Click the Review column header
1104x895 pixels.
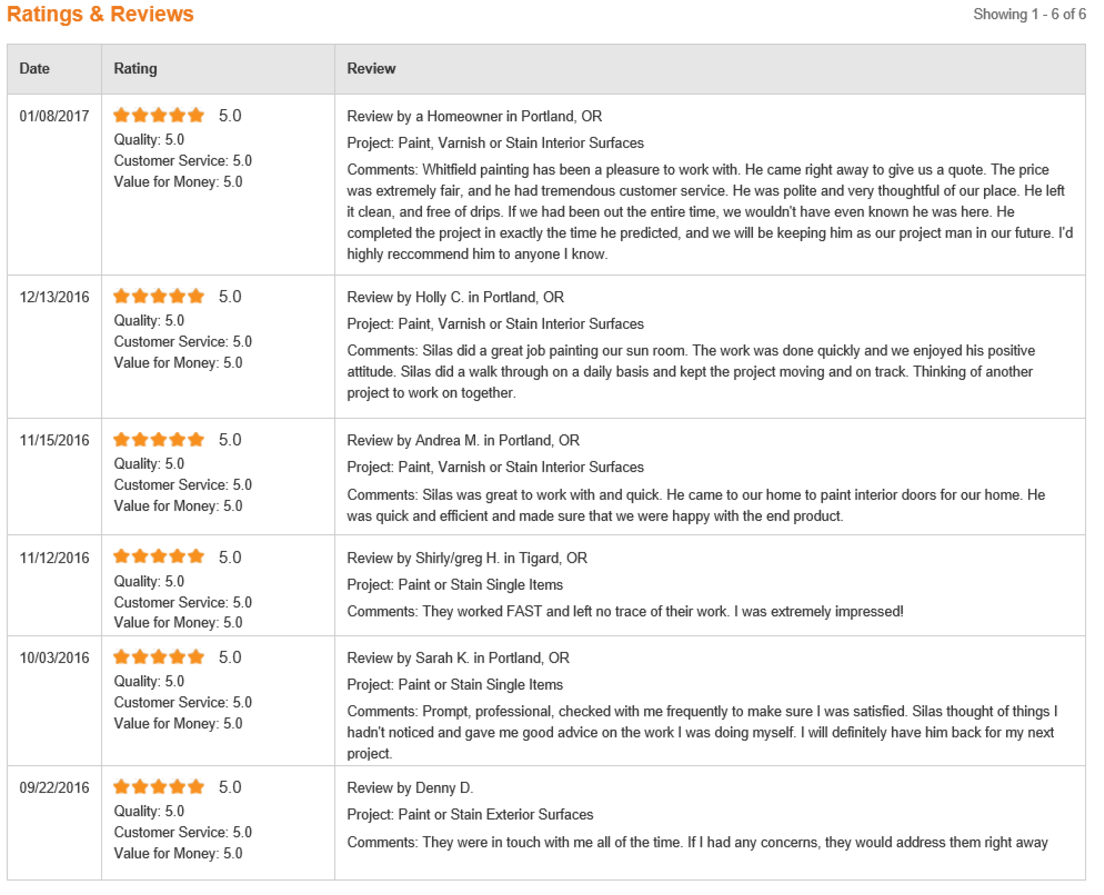[371, 68]
